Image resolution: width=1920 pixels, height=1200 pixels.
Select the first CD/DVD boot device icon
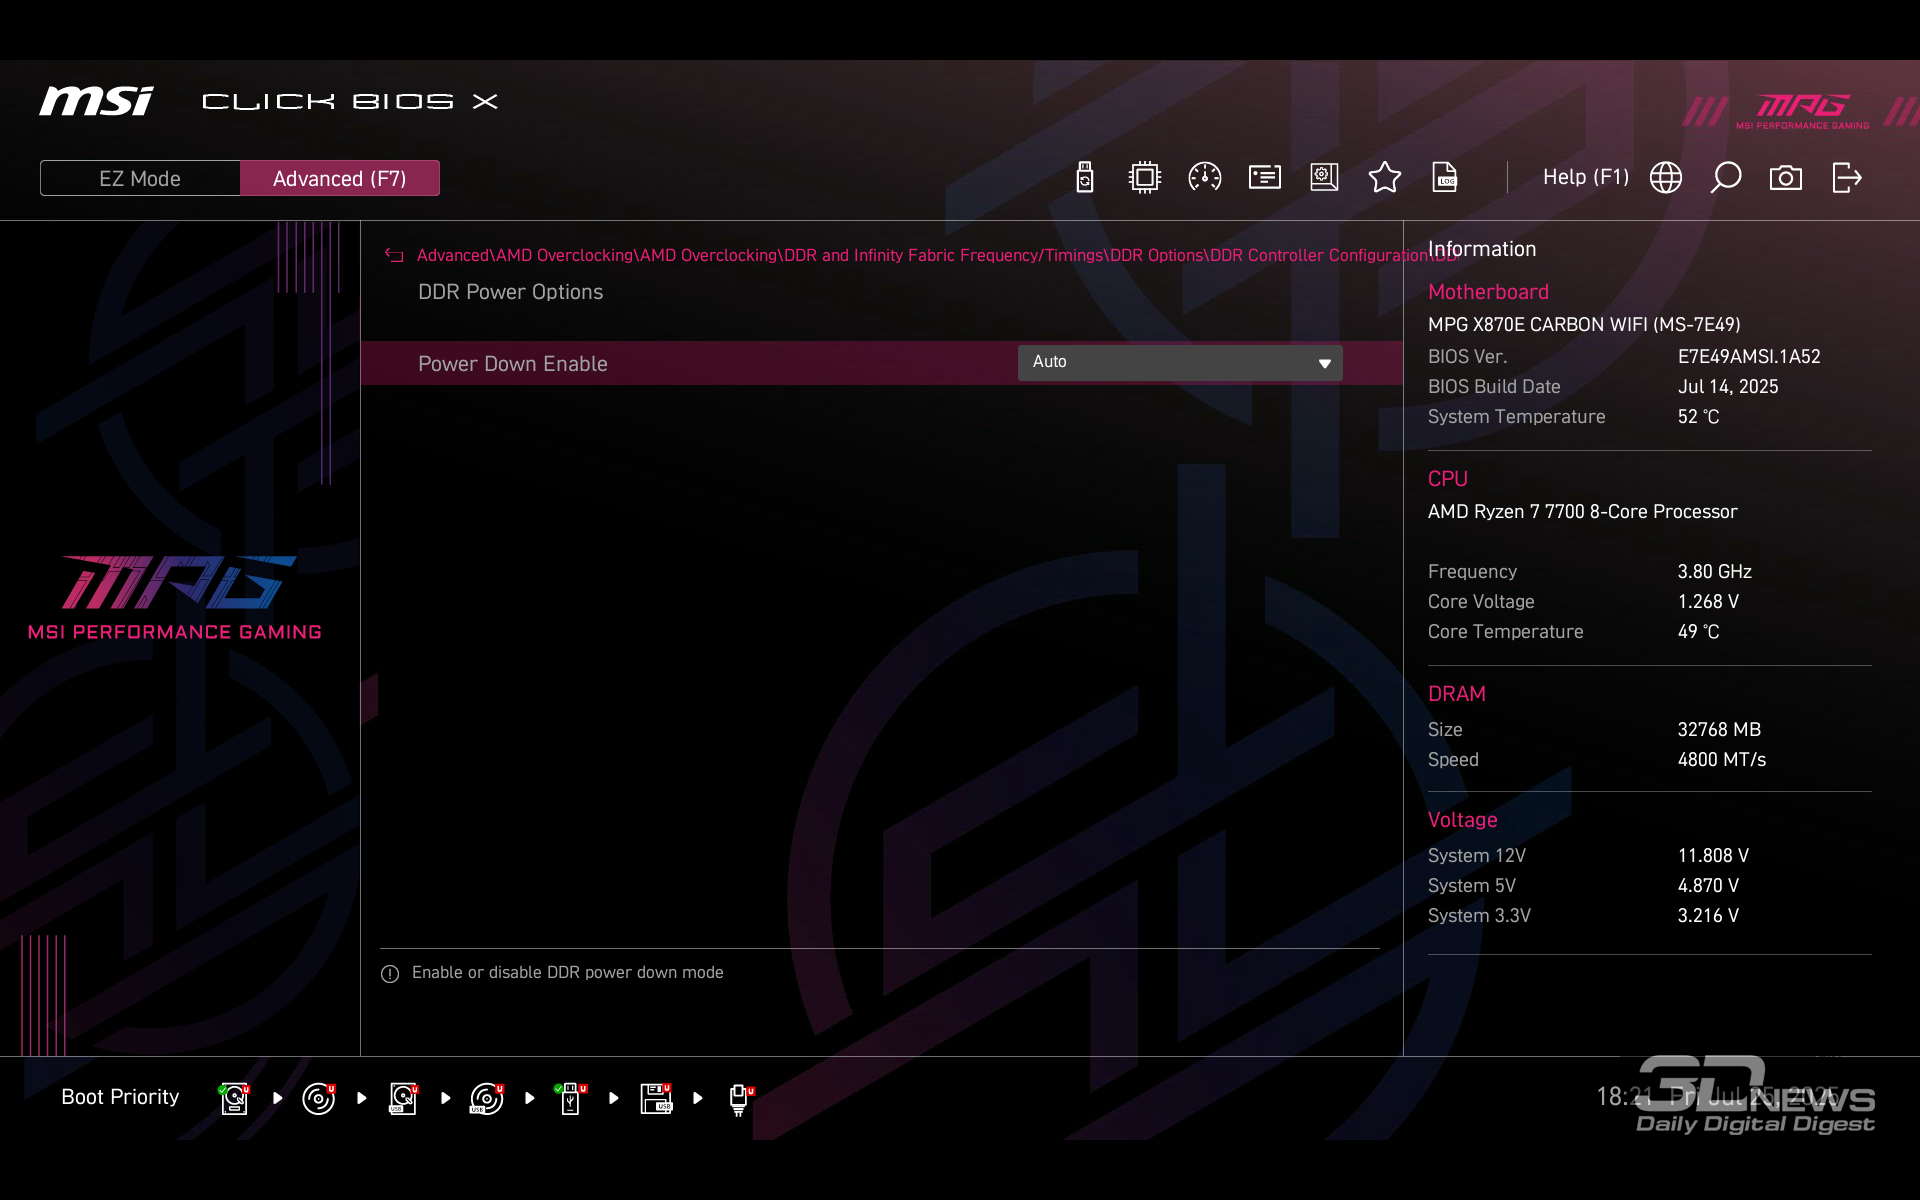319,1098
